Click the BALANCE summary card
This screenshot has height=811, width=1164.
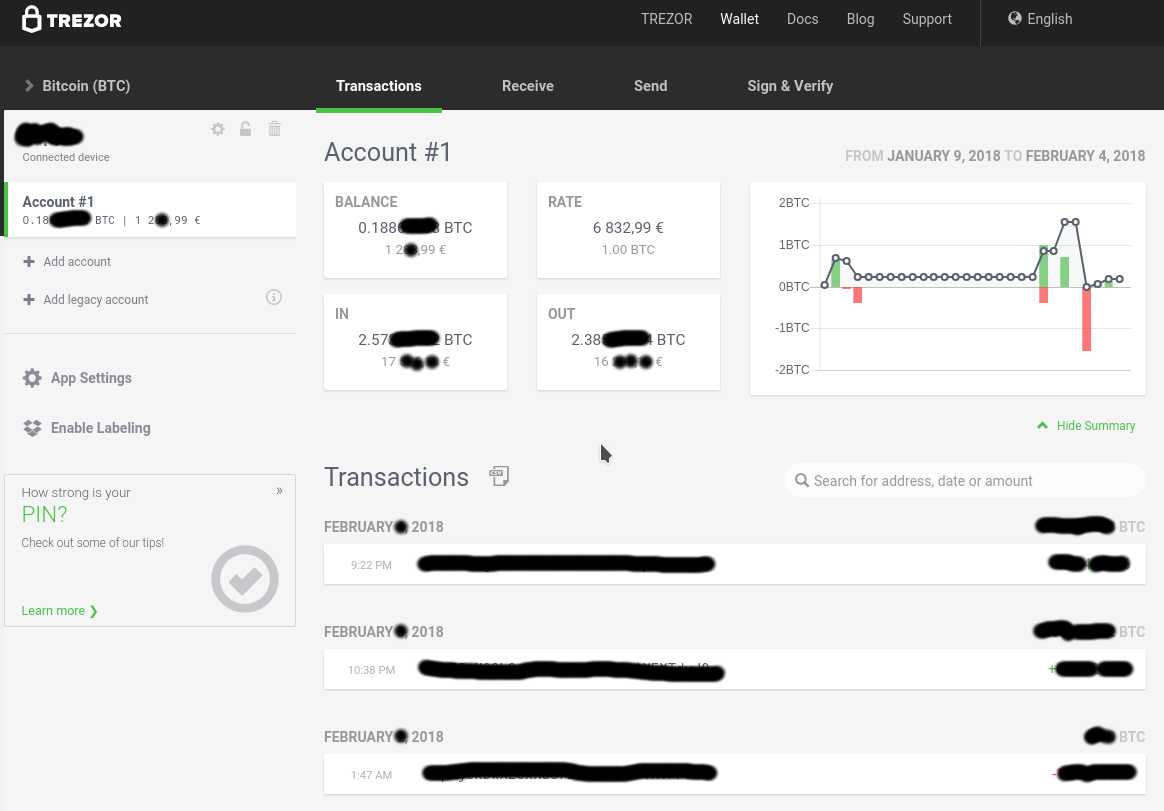click(415, 230)
